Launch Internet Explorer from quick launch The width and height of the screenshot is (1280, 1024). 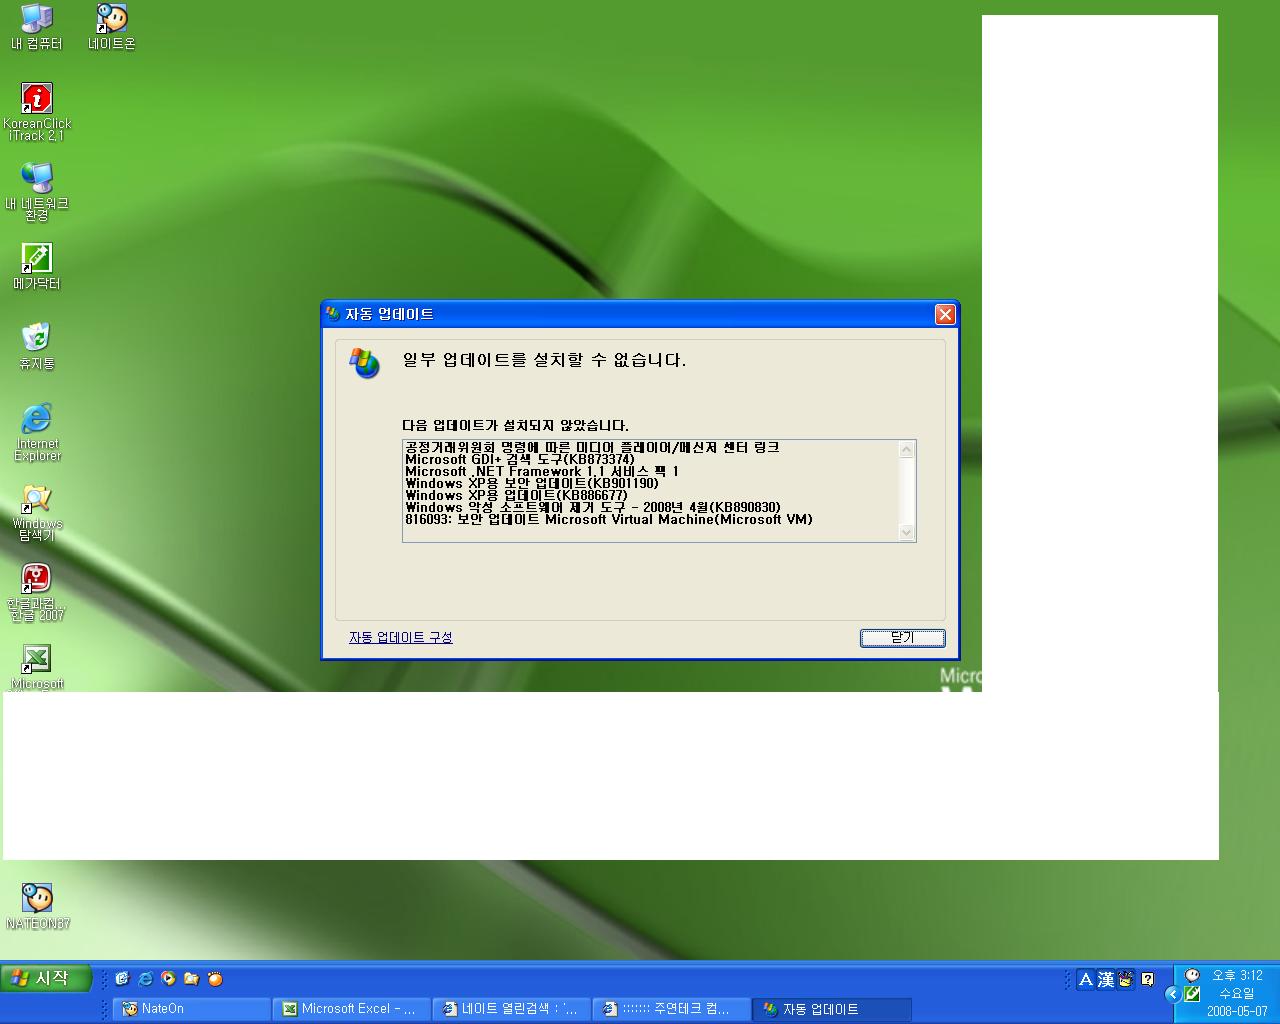click(145, 979)
